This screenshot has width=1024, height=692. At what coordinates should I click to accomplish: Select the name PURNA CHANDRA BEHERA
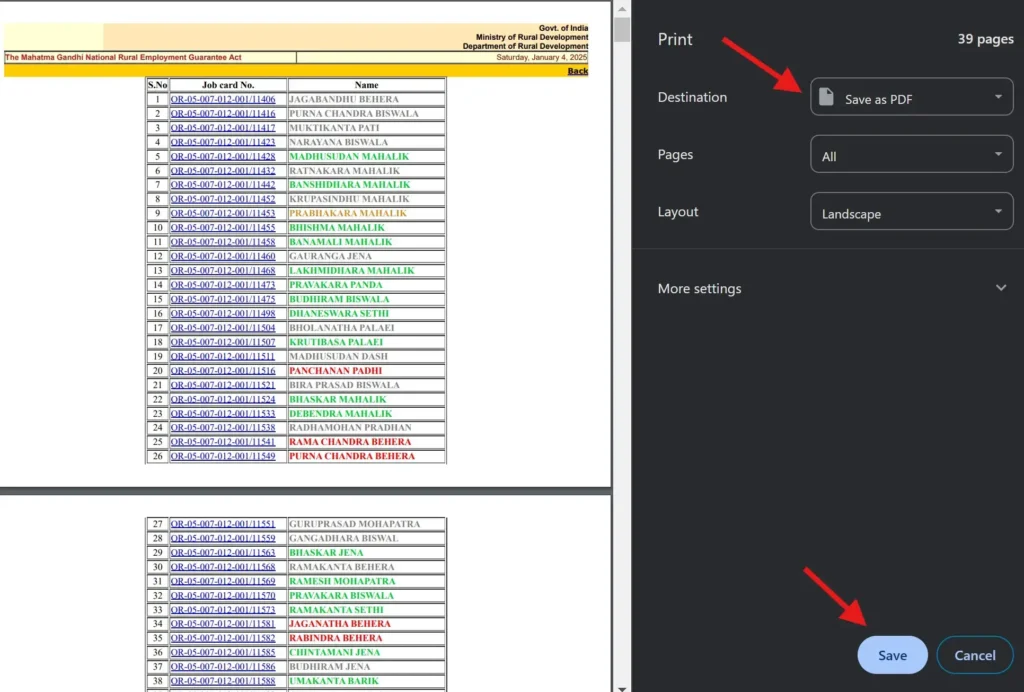click(x=352, y=456)
